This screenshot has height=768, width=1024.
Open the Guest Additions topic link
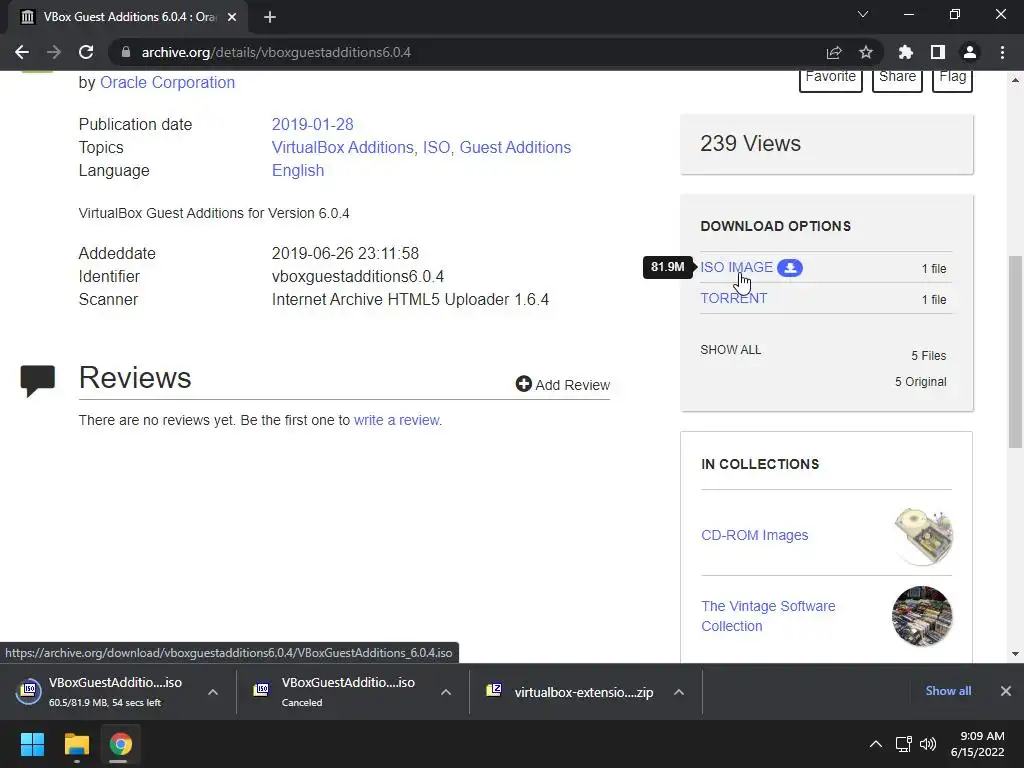click(515, 148)
